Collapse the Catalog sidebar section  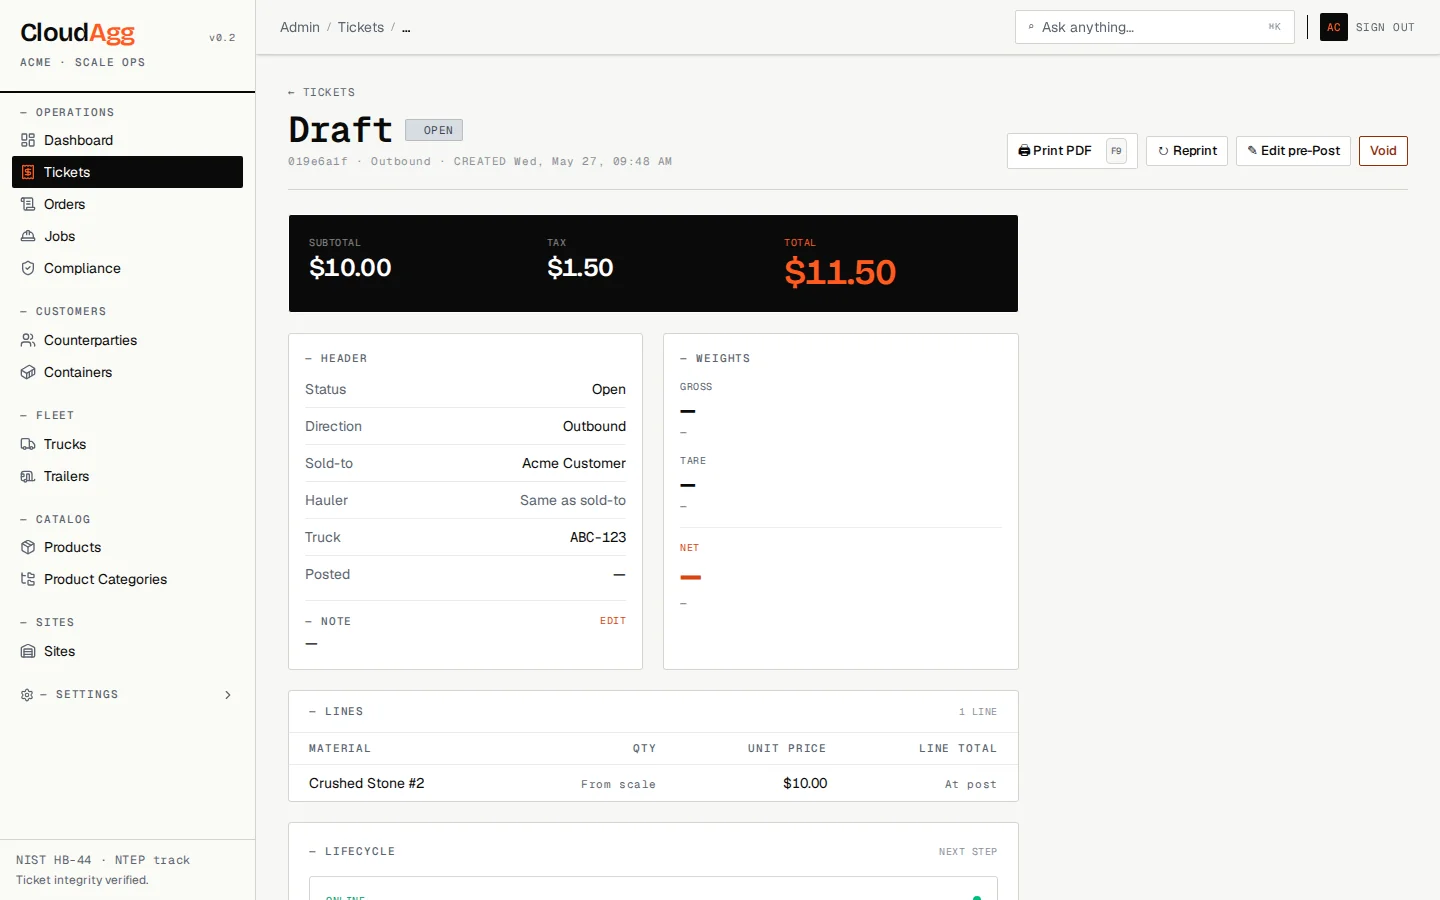tap(55, 519)
